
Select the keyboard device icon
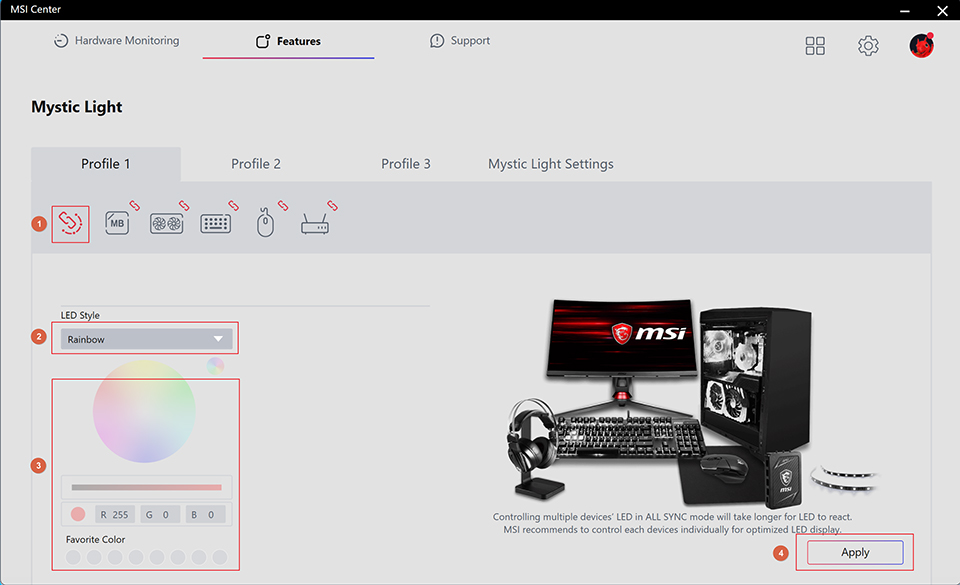pos(216,224)
